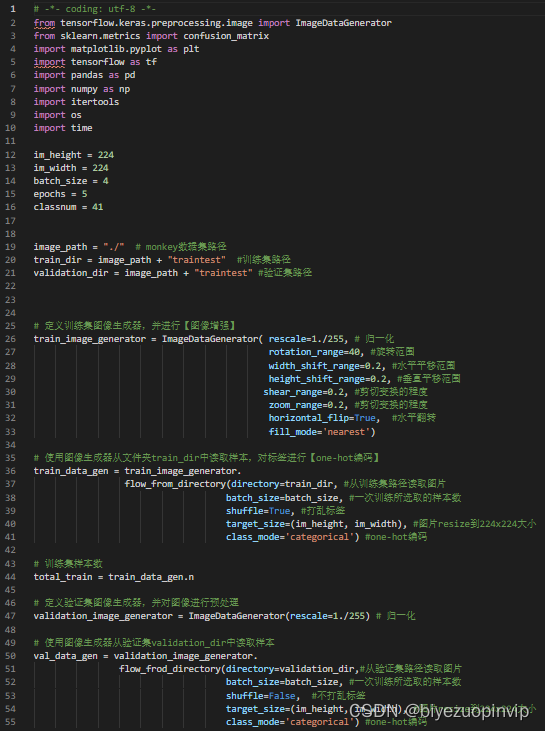Click "fill_mode='nearest'" on line 33
The image size is (545, 731).
click(x=319, y=432)
